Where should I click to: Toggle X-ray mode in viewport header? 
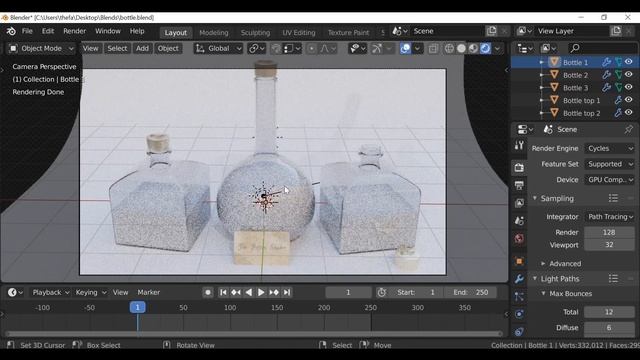tap(433, 48)
